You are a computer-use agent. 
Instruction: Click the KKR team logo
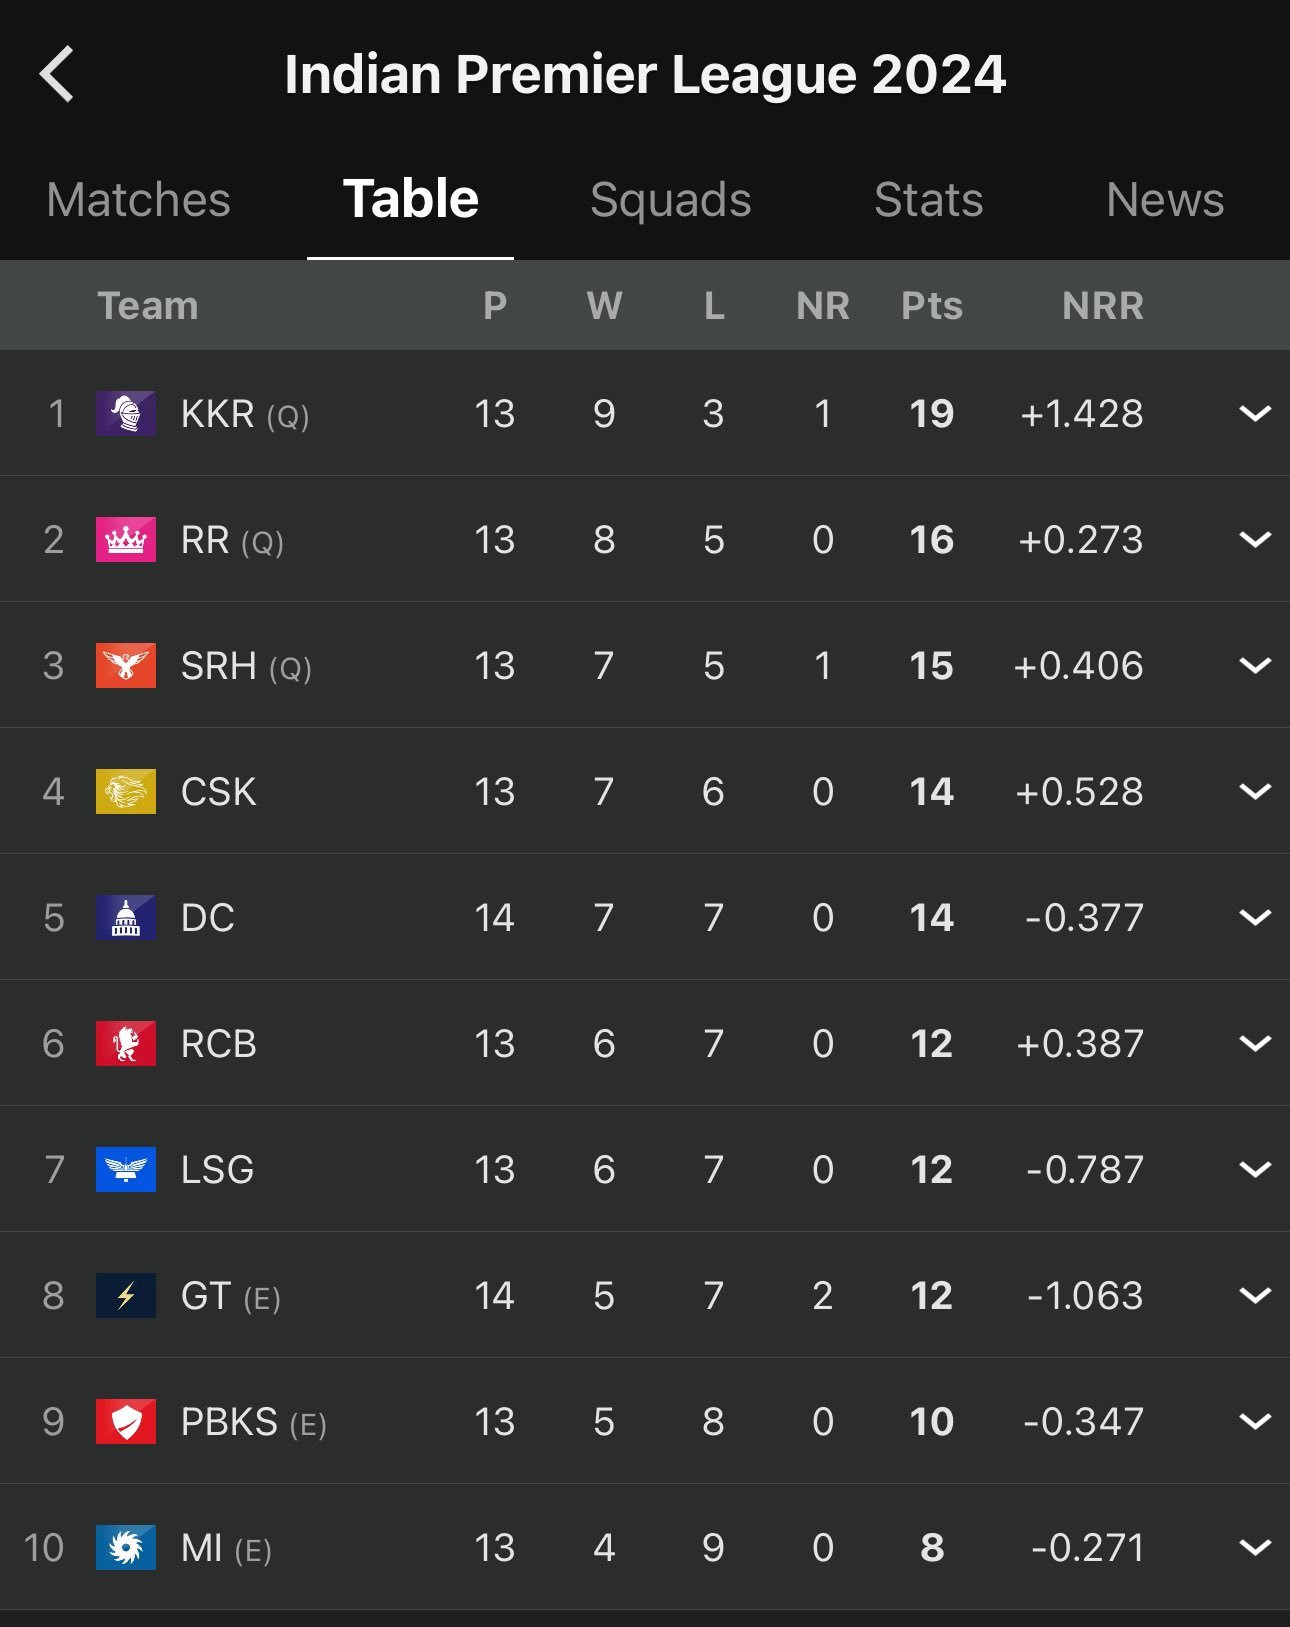[x=126, y=413]
